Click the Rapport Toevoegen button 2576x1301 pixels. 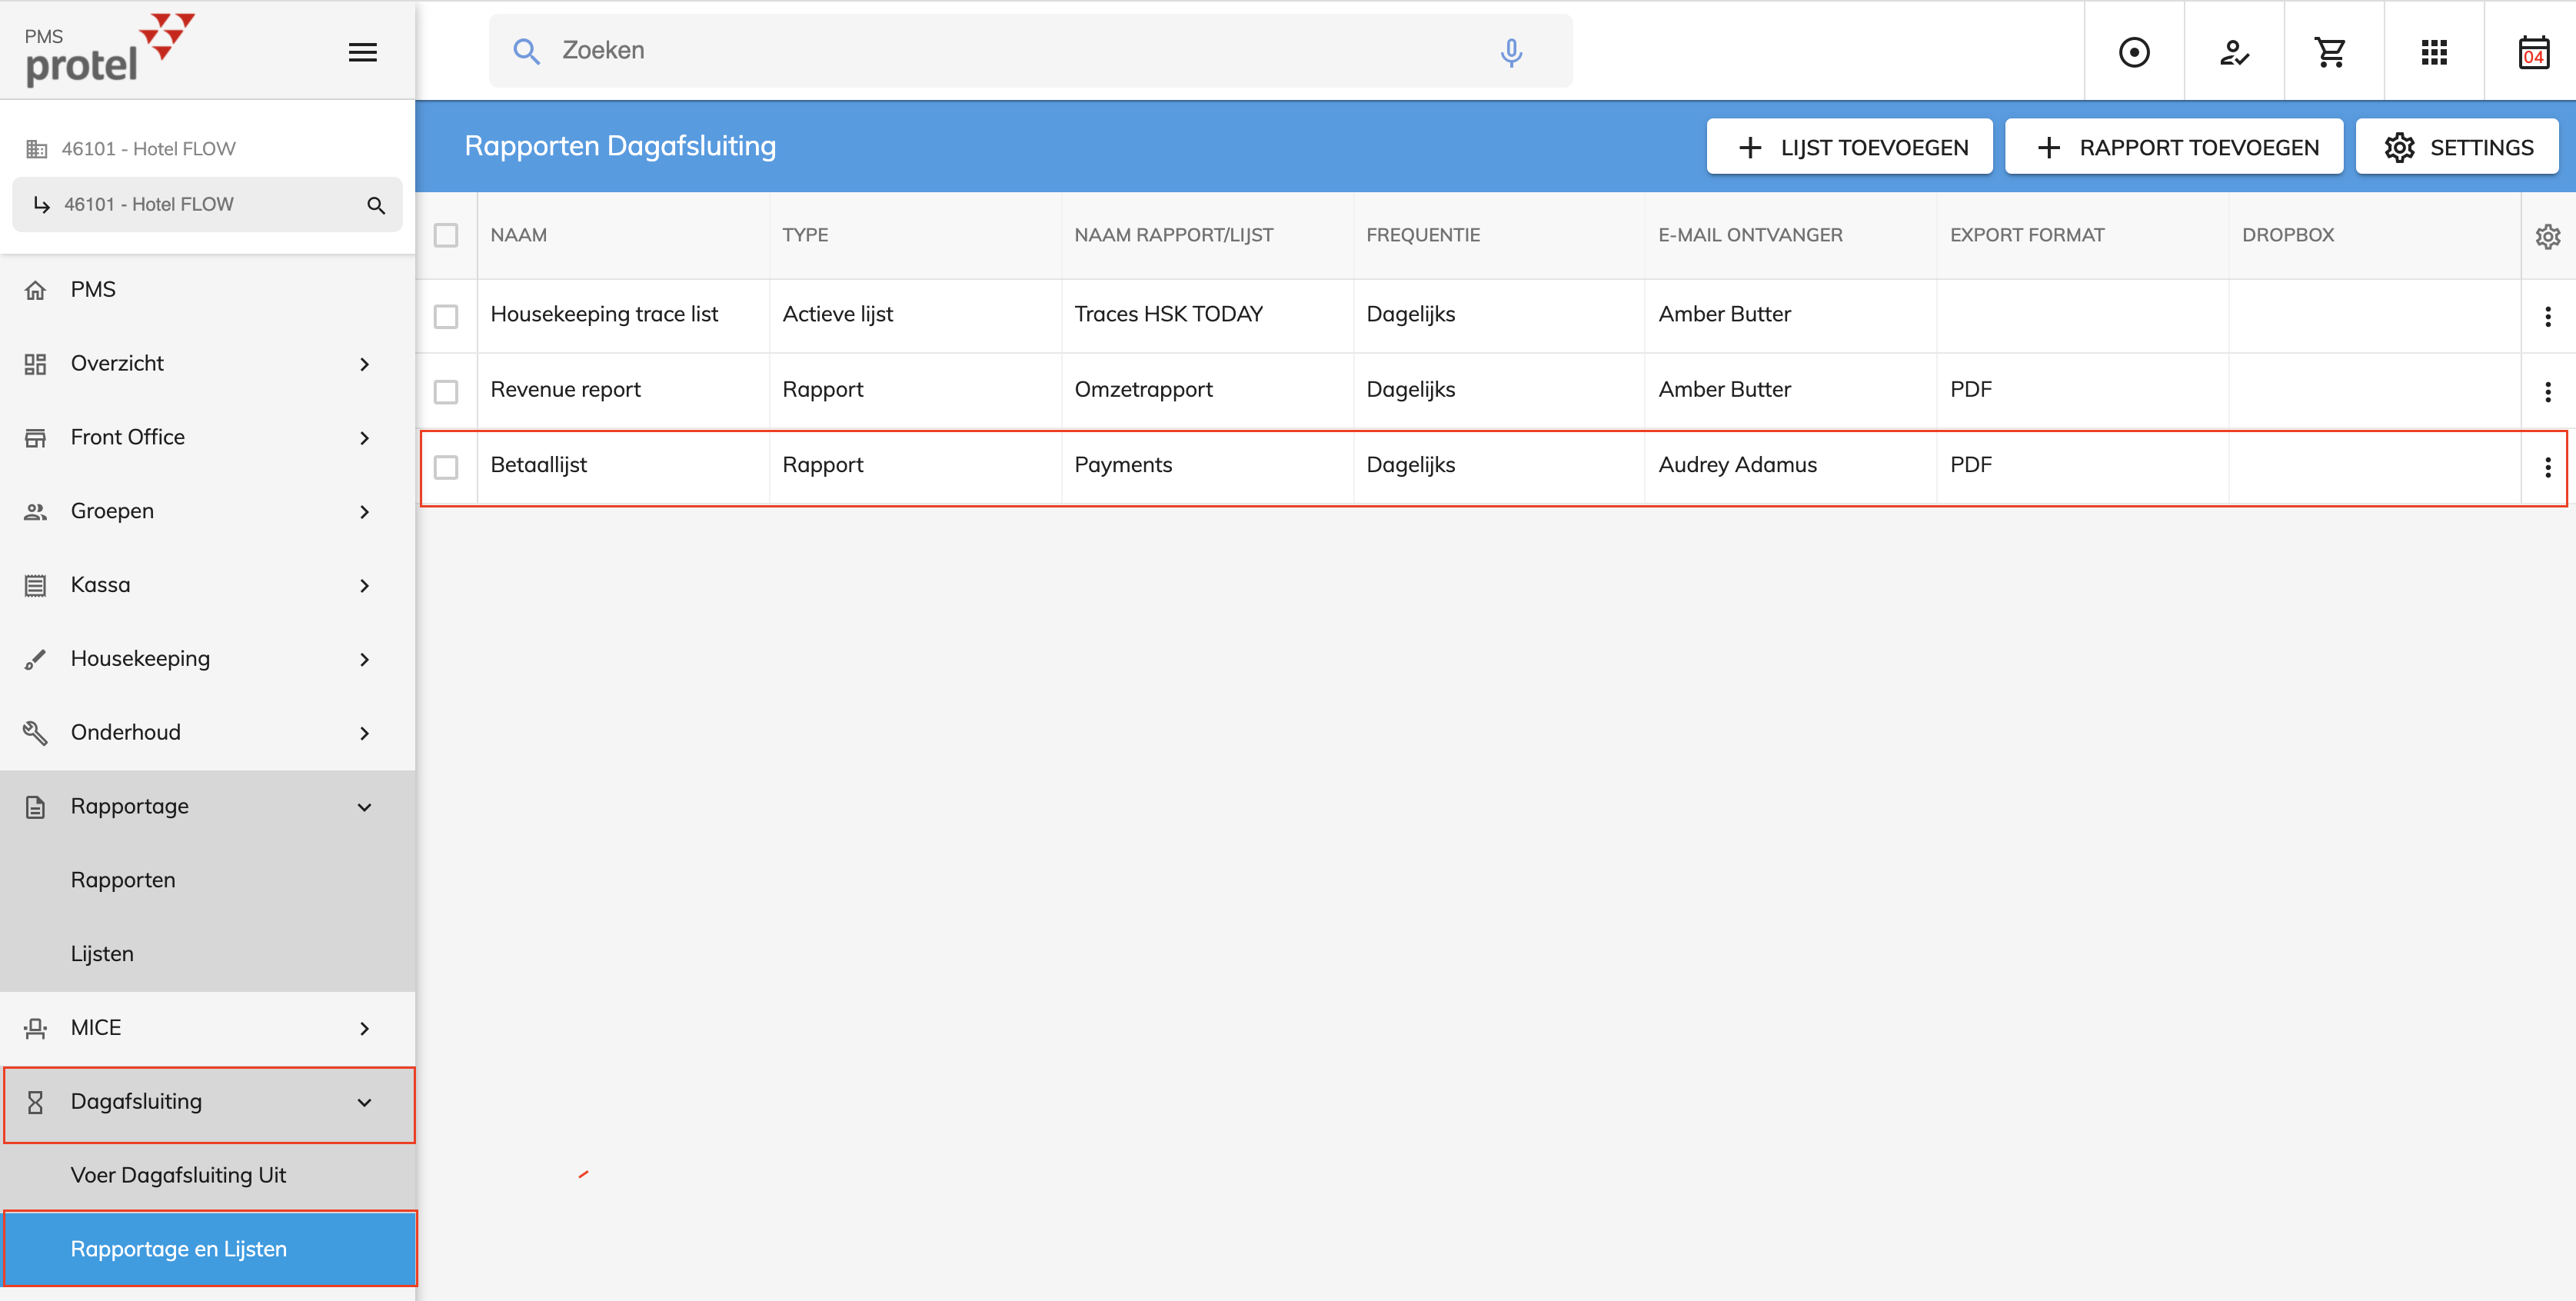click(x=2174, y=148)
